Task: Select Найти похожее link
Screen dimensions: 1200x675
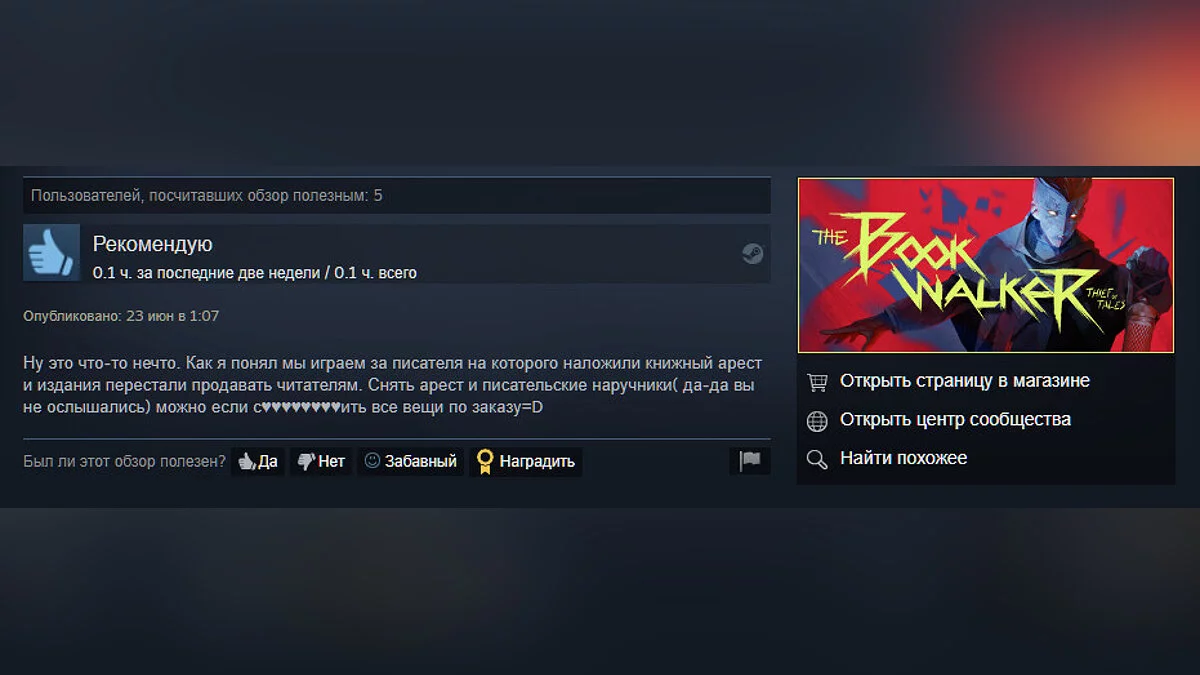Action: [903, 458]
